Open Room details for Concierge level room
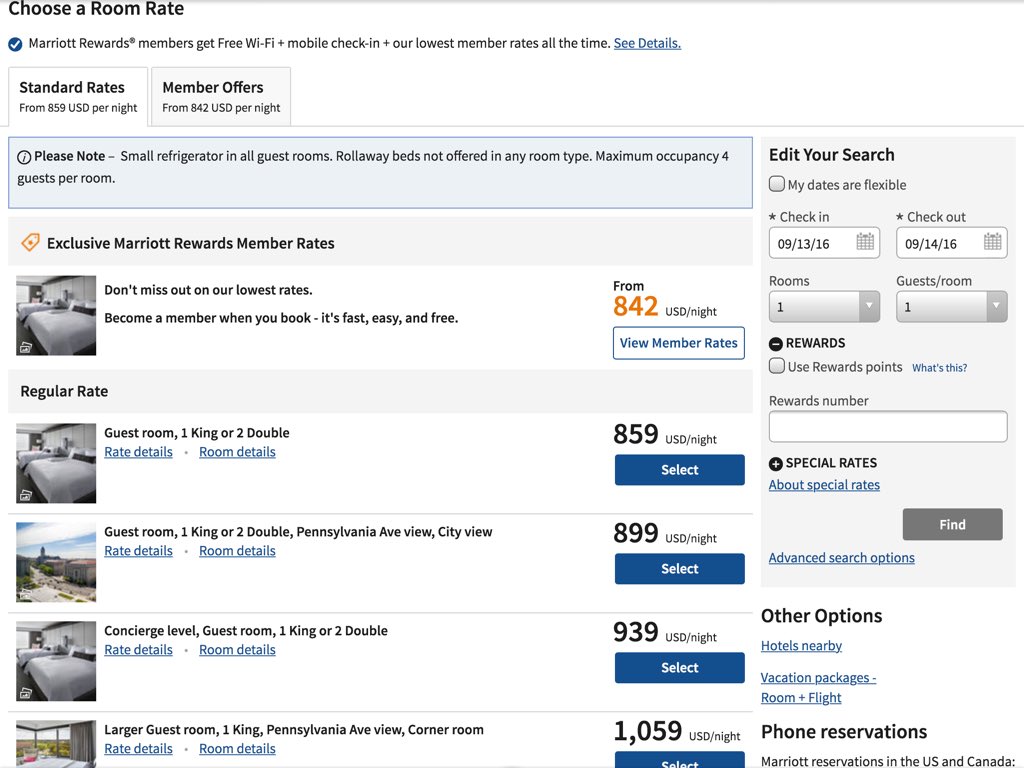This screenshot has width=1024, height=768. click(237, 650)
